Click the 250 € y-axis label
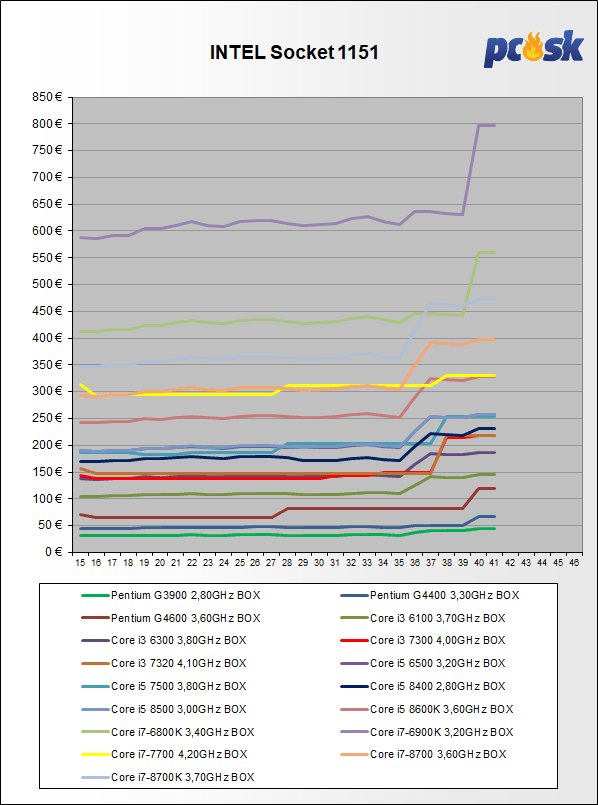This screenshot has width=598, height=805. point(49,418)
